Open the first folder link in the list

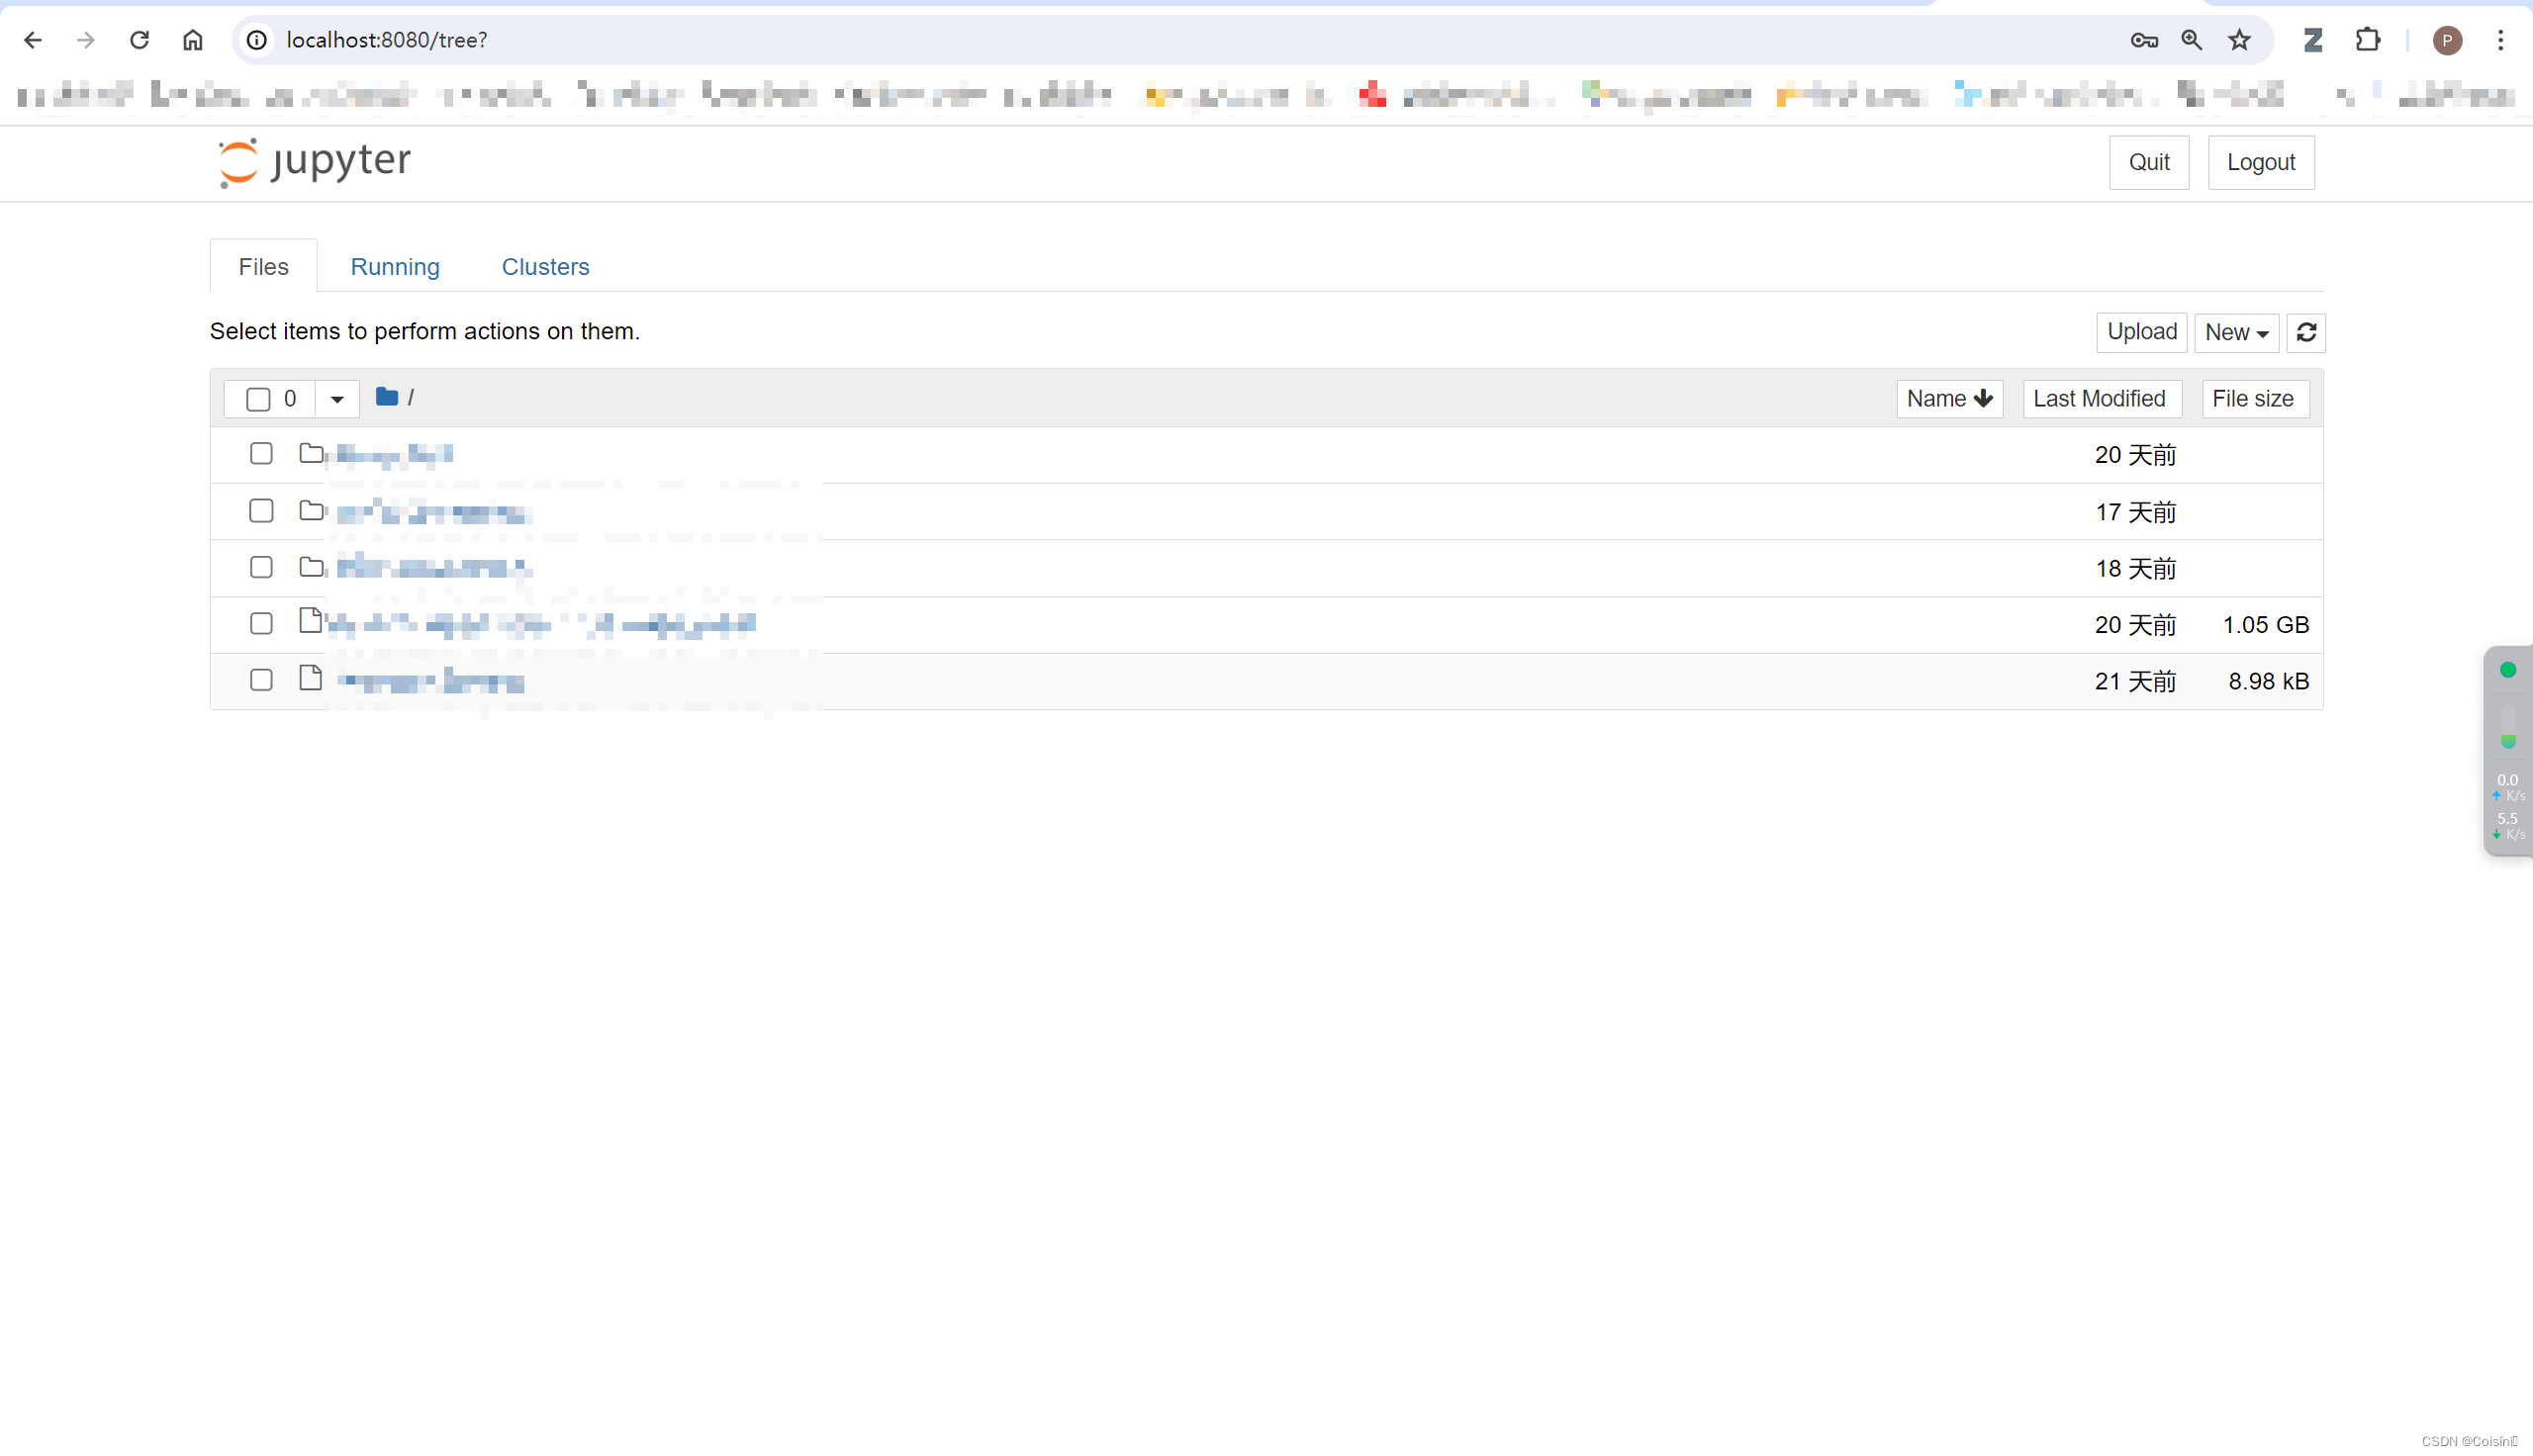pyautogui.click(x=395, y=455)
